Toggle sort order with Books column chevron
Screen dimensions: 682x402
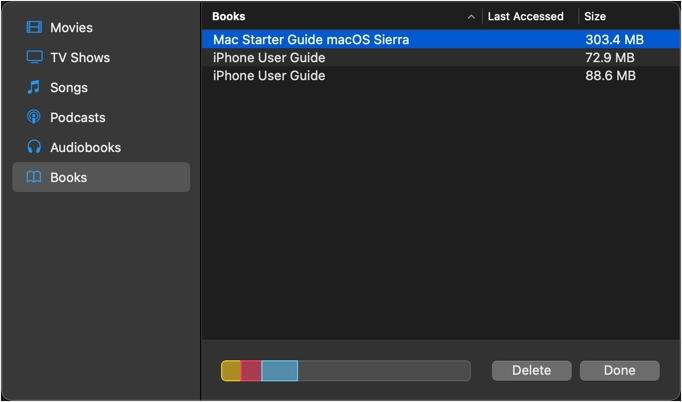coord(471,17)
